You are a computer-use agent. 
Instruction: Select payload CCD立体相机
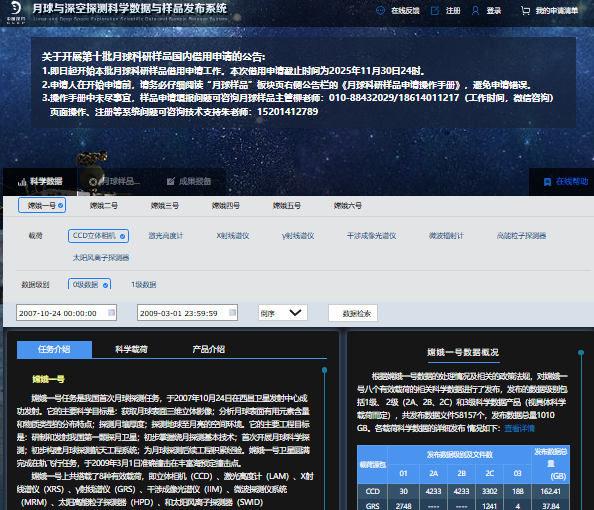(98, 236)
